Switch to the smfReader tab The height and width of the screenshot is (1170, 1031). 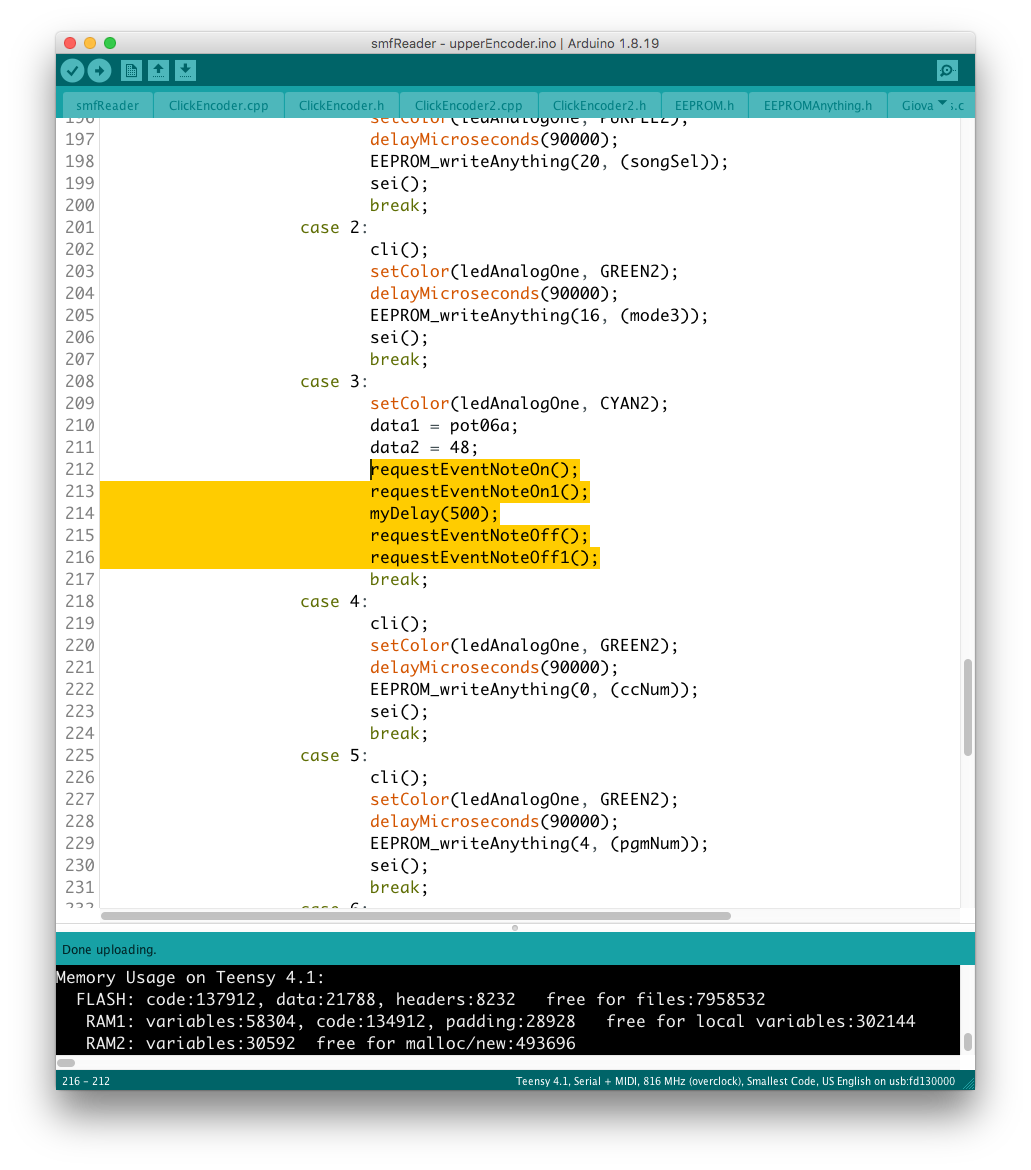(107, 105)
